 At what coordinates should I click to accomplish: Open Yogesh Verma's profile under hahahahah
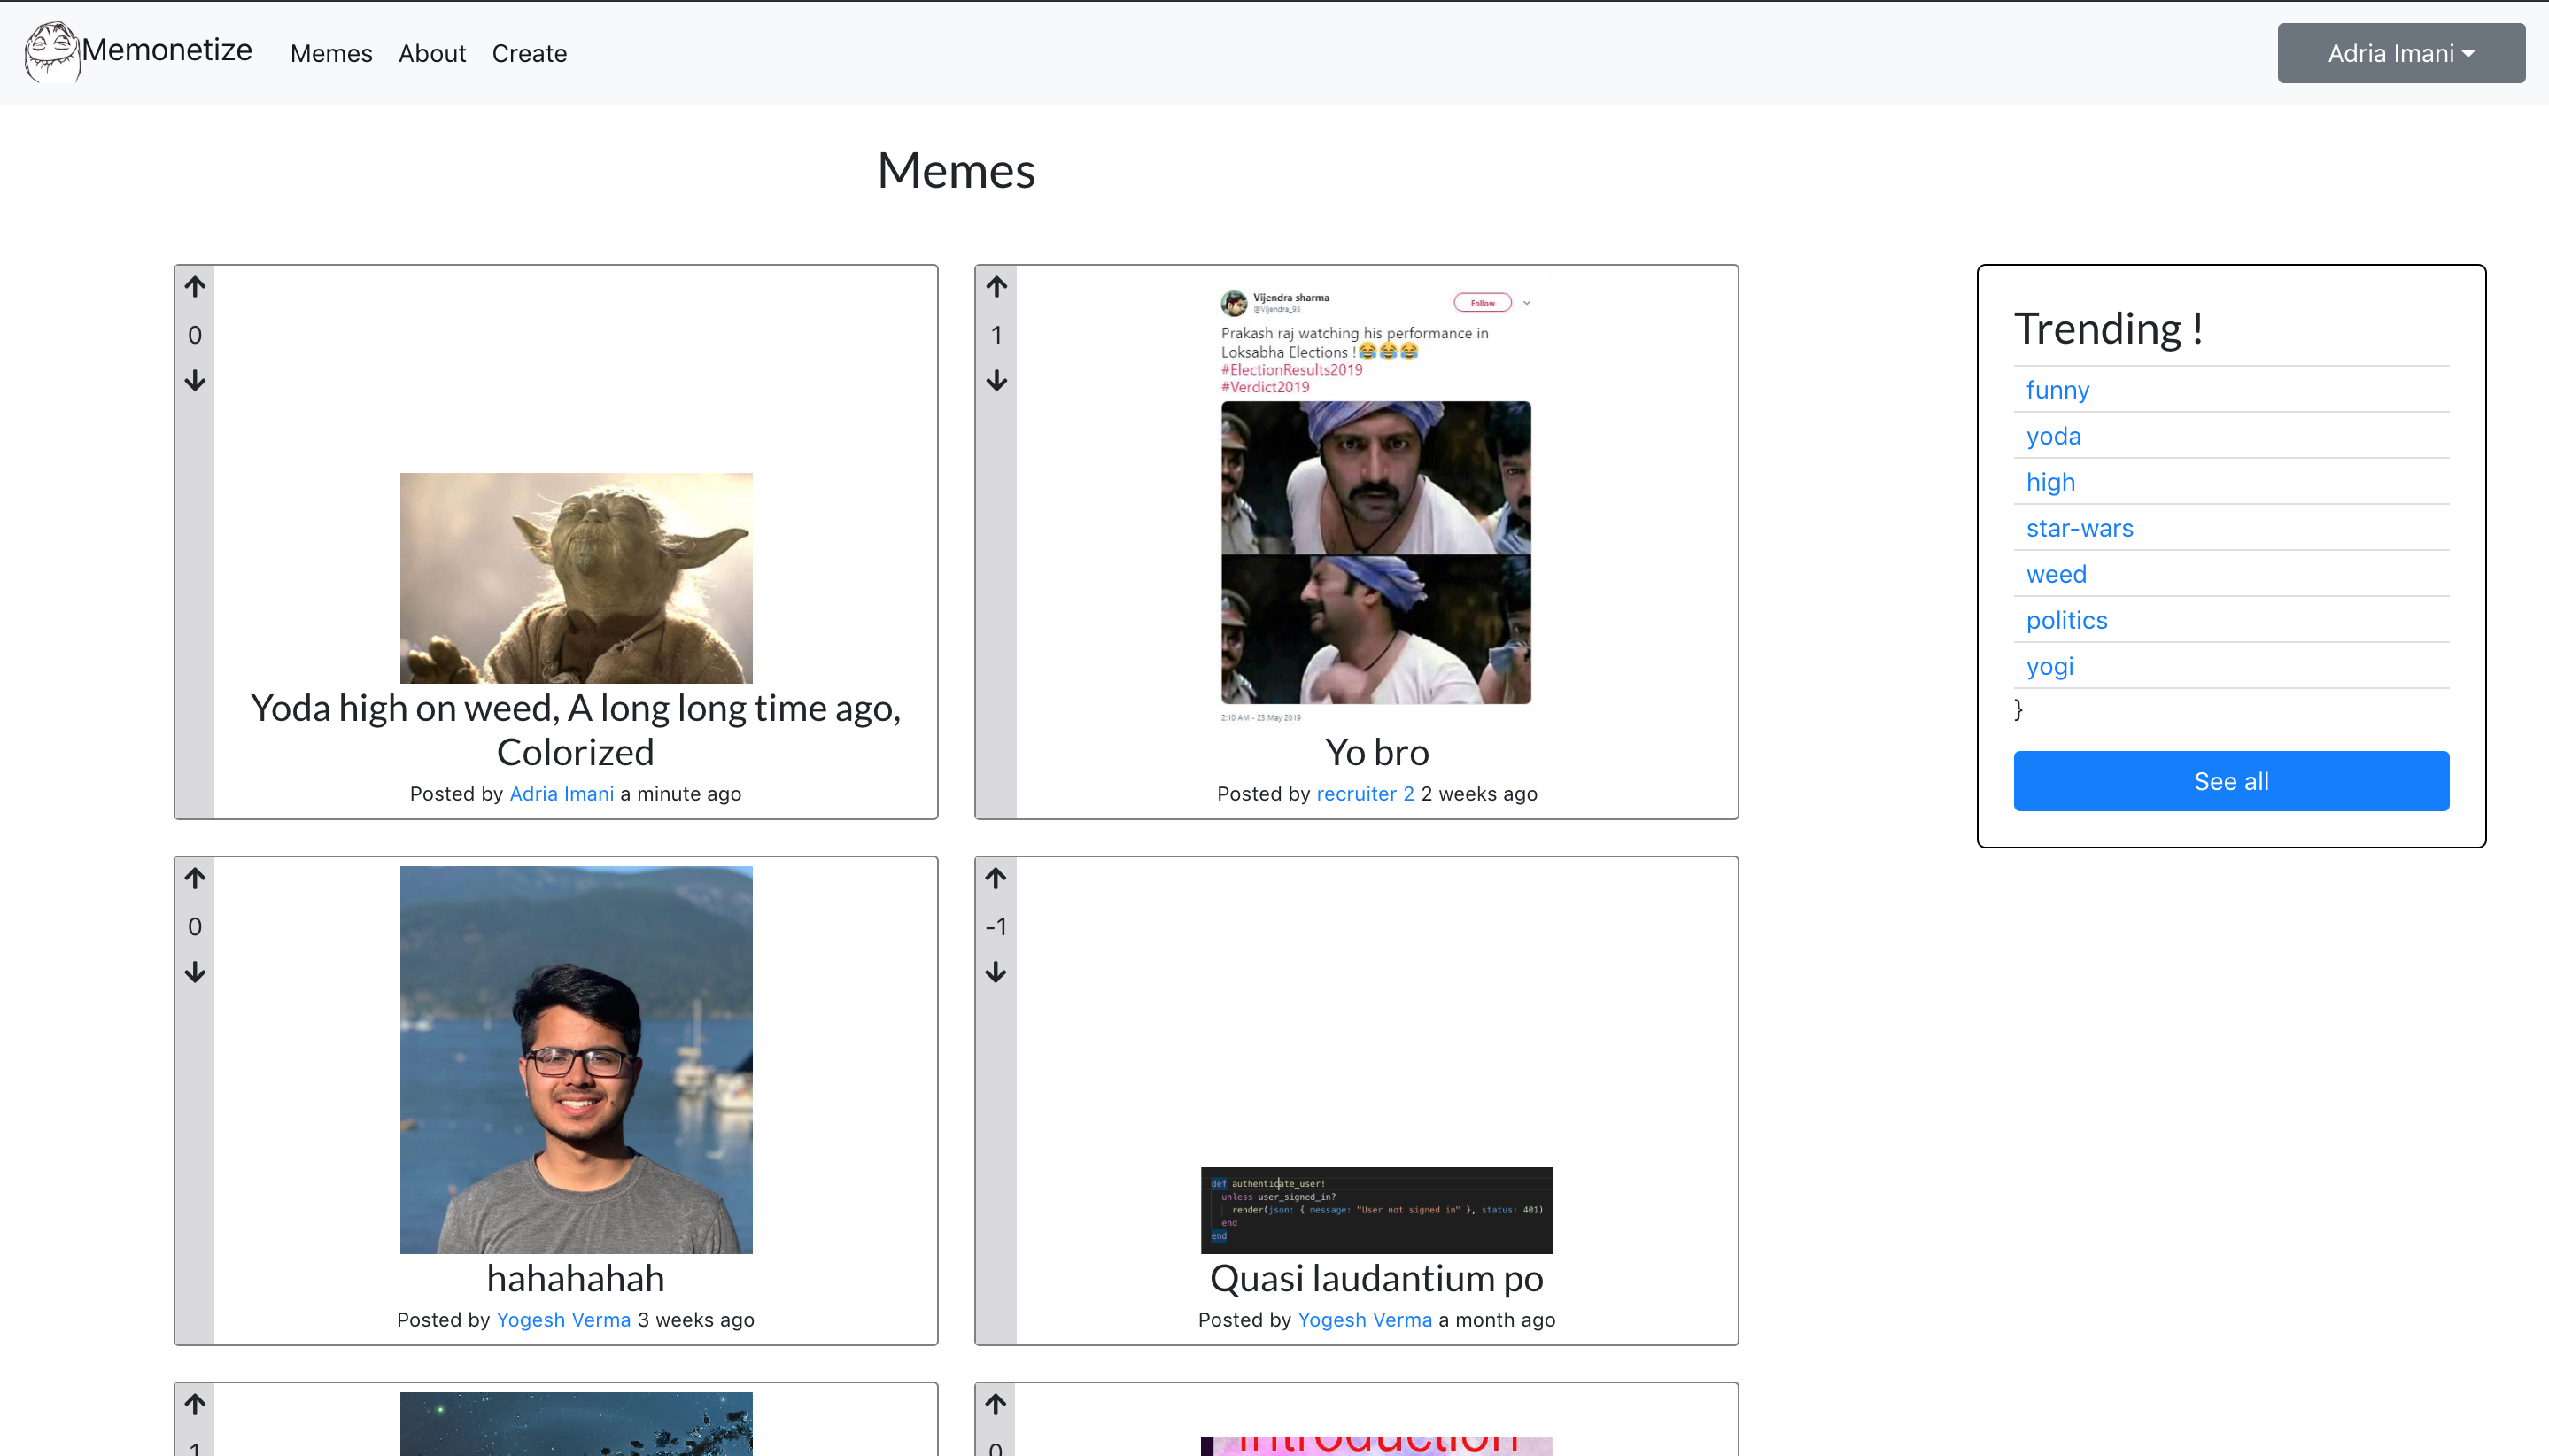point(563,1320)
